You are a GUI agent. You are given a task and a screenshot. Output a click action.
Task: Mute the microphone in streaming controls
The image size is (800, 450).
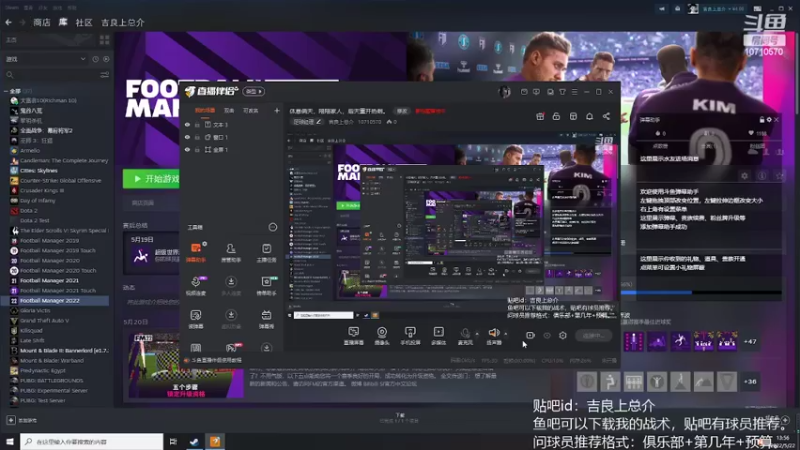click(465, 336)
